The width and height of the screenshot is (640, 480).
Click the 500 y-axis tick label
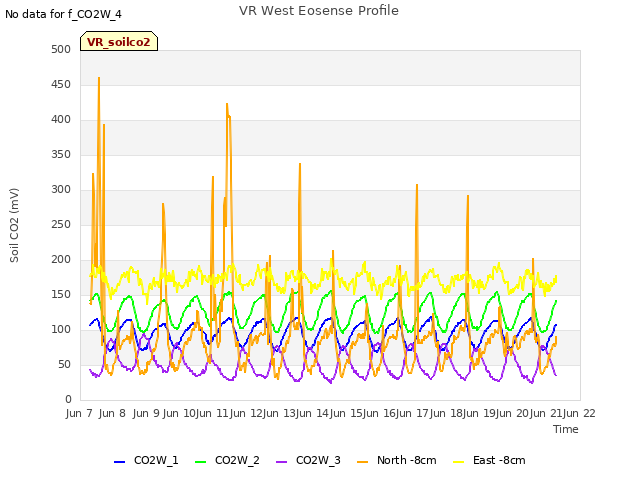[61, 49]
